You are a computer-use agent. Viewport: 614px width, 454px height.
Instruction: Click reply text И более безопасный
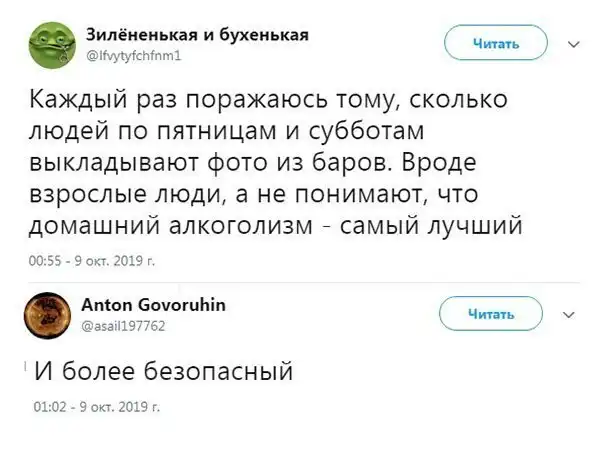[x=163, y=373]
